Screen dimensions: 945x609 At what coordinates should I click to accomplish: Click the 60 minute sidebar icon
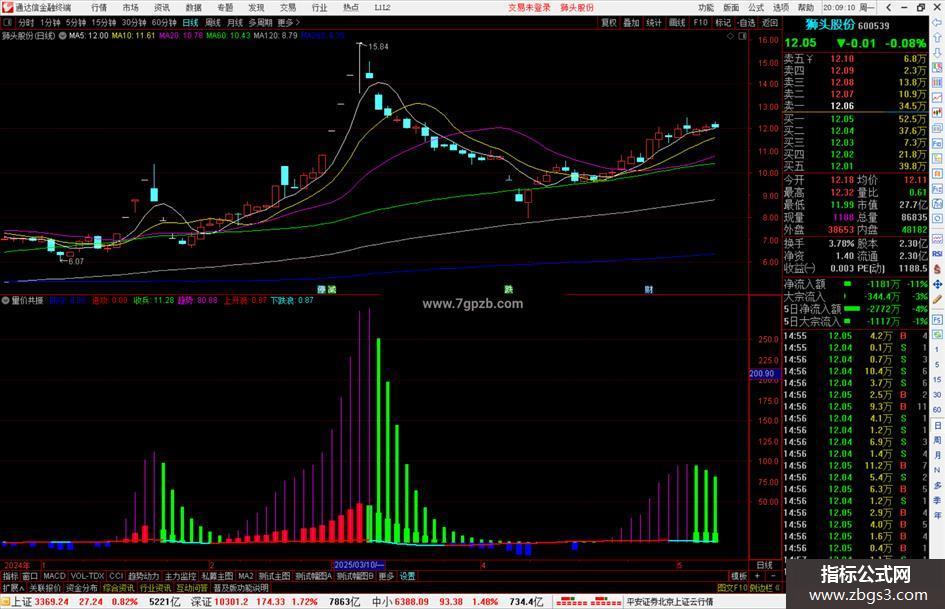pyautogui.click(x=937, y=410)
